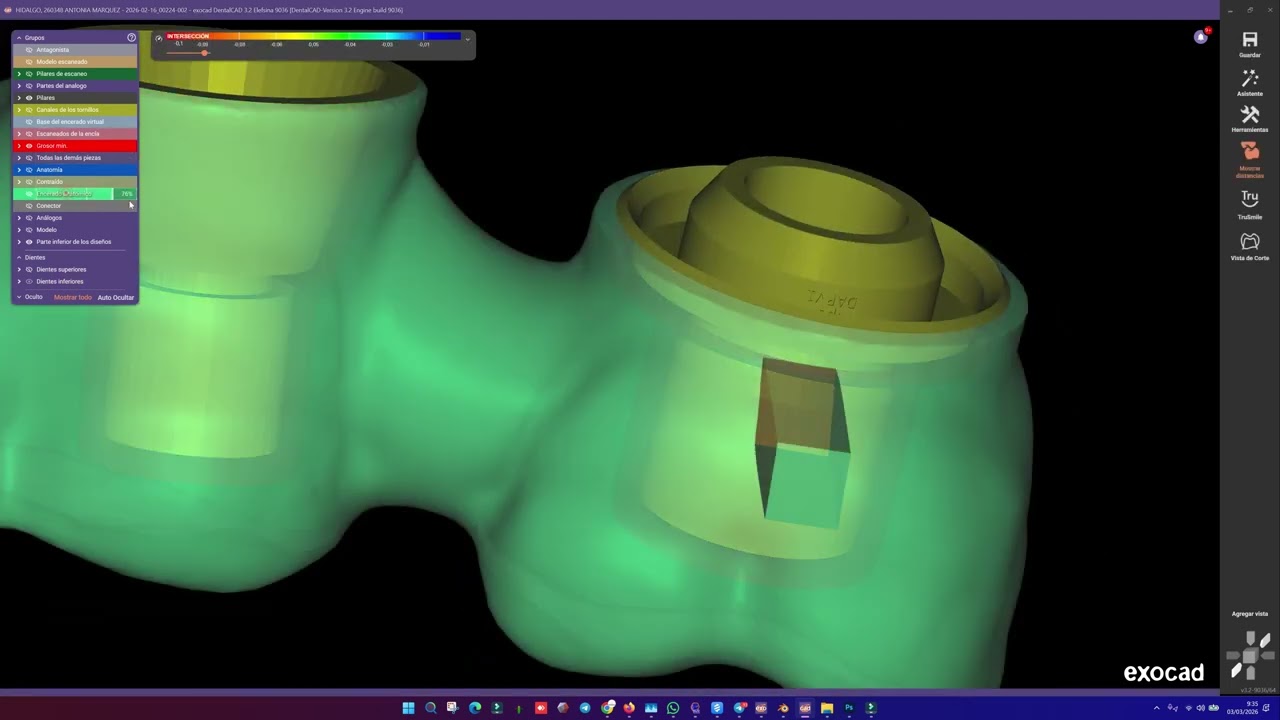Expand the Pilares de escaneo group

pyautogui.click(x=19, y=74)
